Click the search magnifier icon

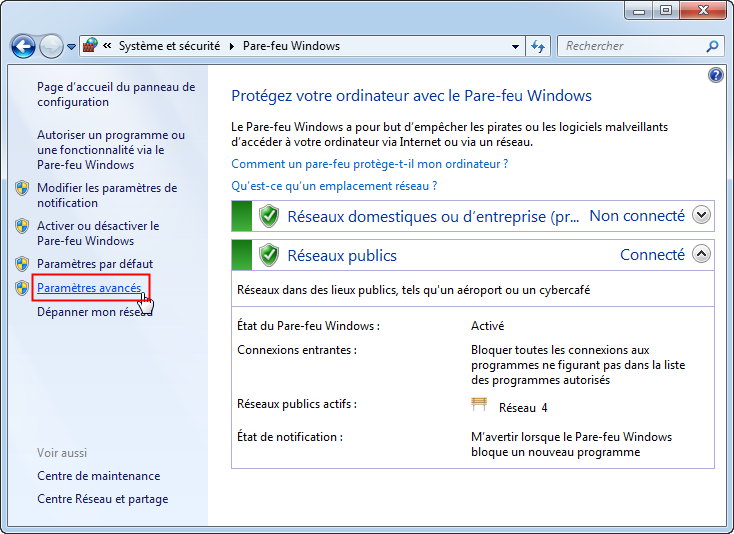tap(712, 46)
